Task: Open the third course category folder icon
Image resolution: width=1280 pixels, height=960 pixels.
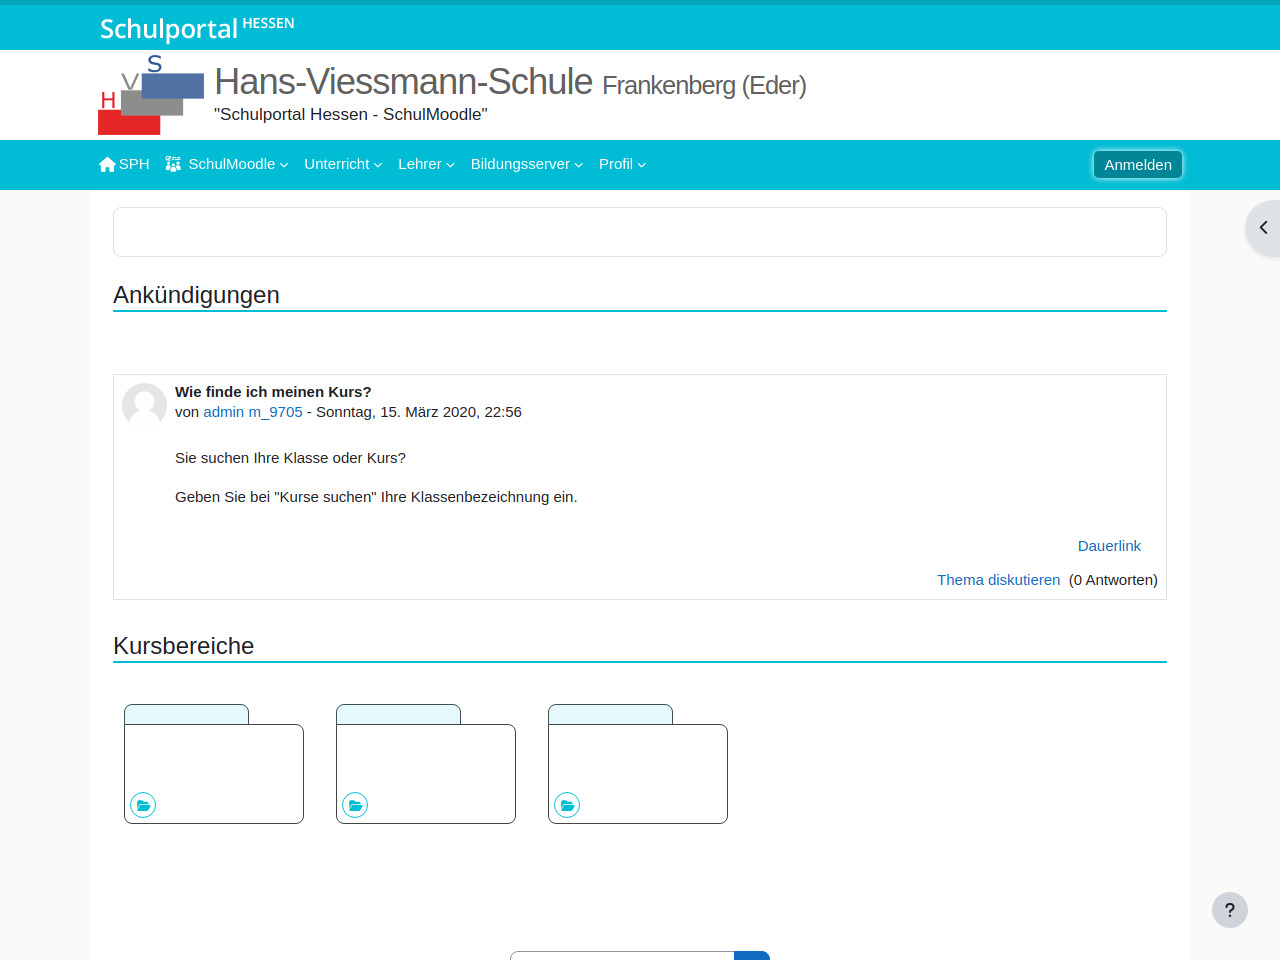Action: click(567, 805)
